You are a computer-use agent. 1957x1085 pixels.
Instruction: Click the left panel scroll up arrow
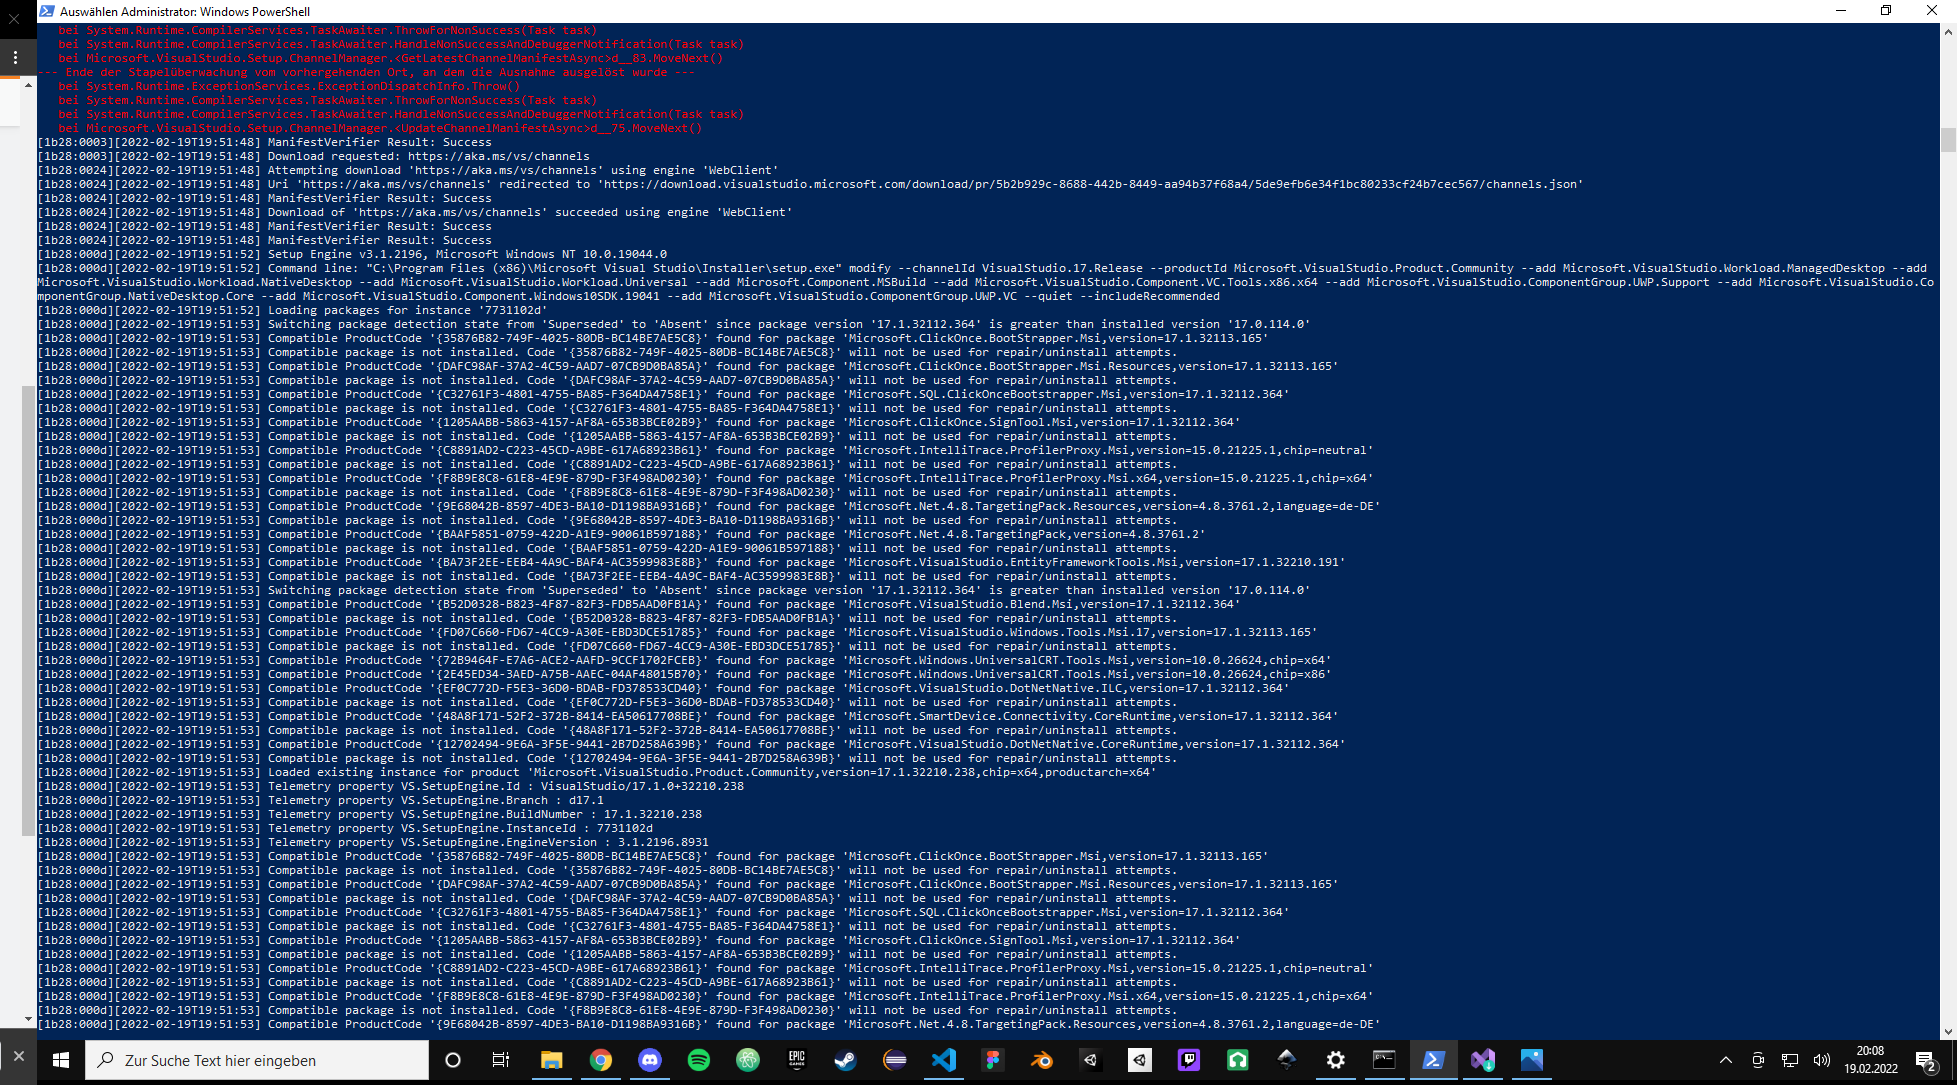click(28, 85)
